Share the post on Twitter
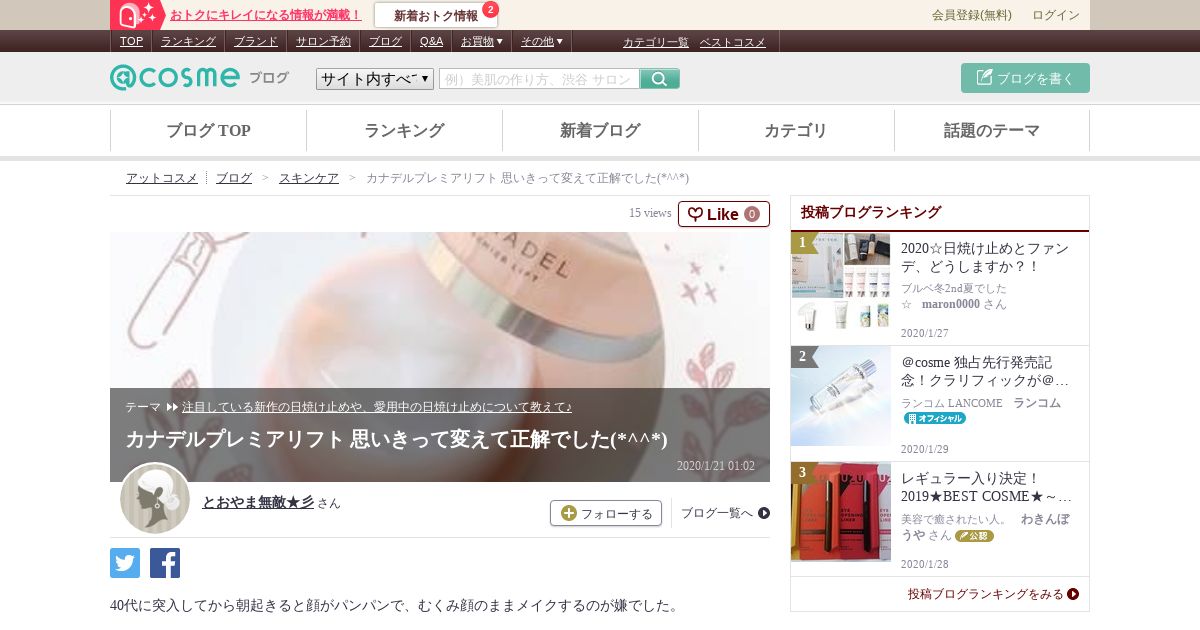Screen dimensions: 1200x630 (x=125, y=563)
